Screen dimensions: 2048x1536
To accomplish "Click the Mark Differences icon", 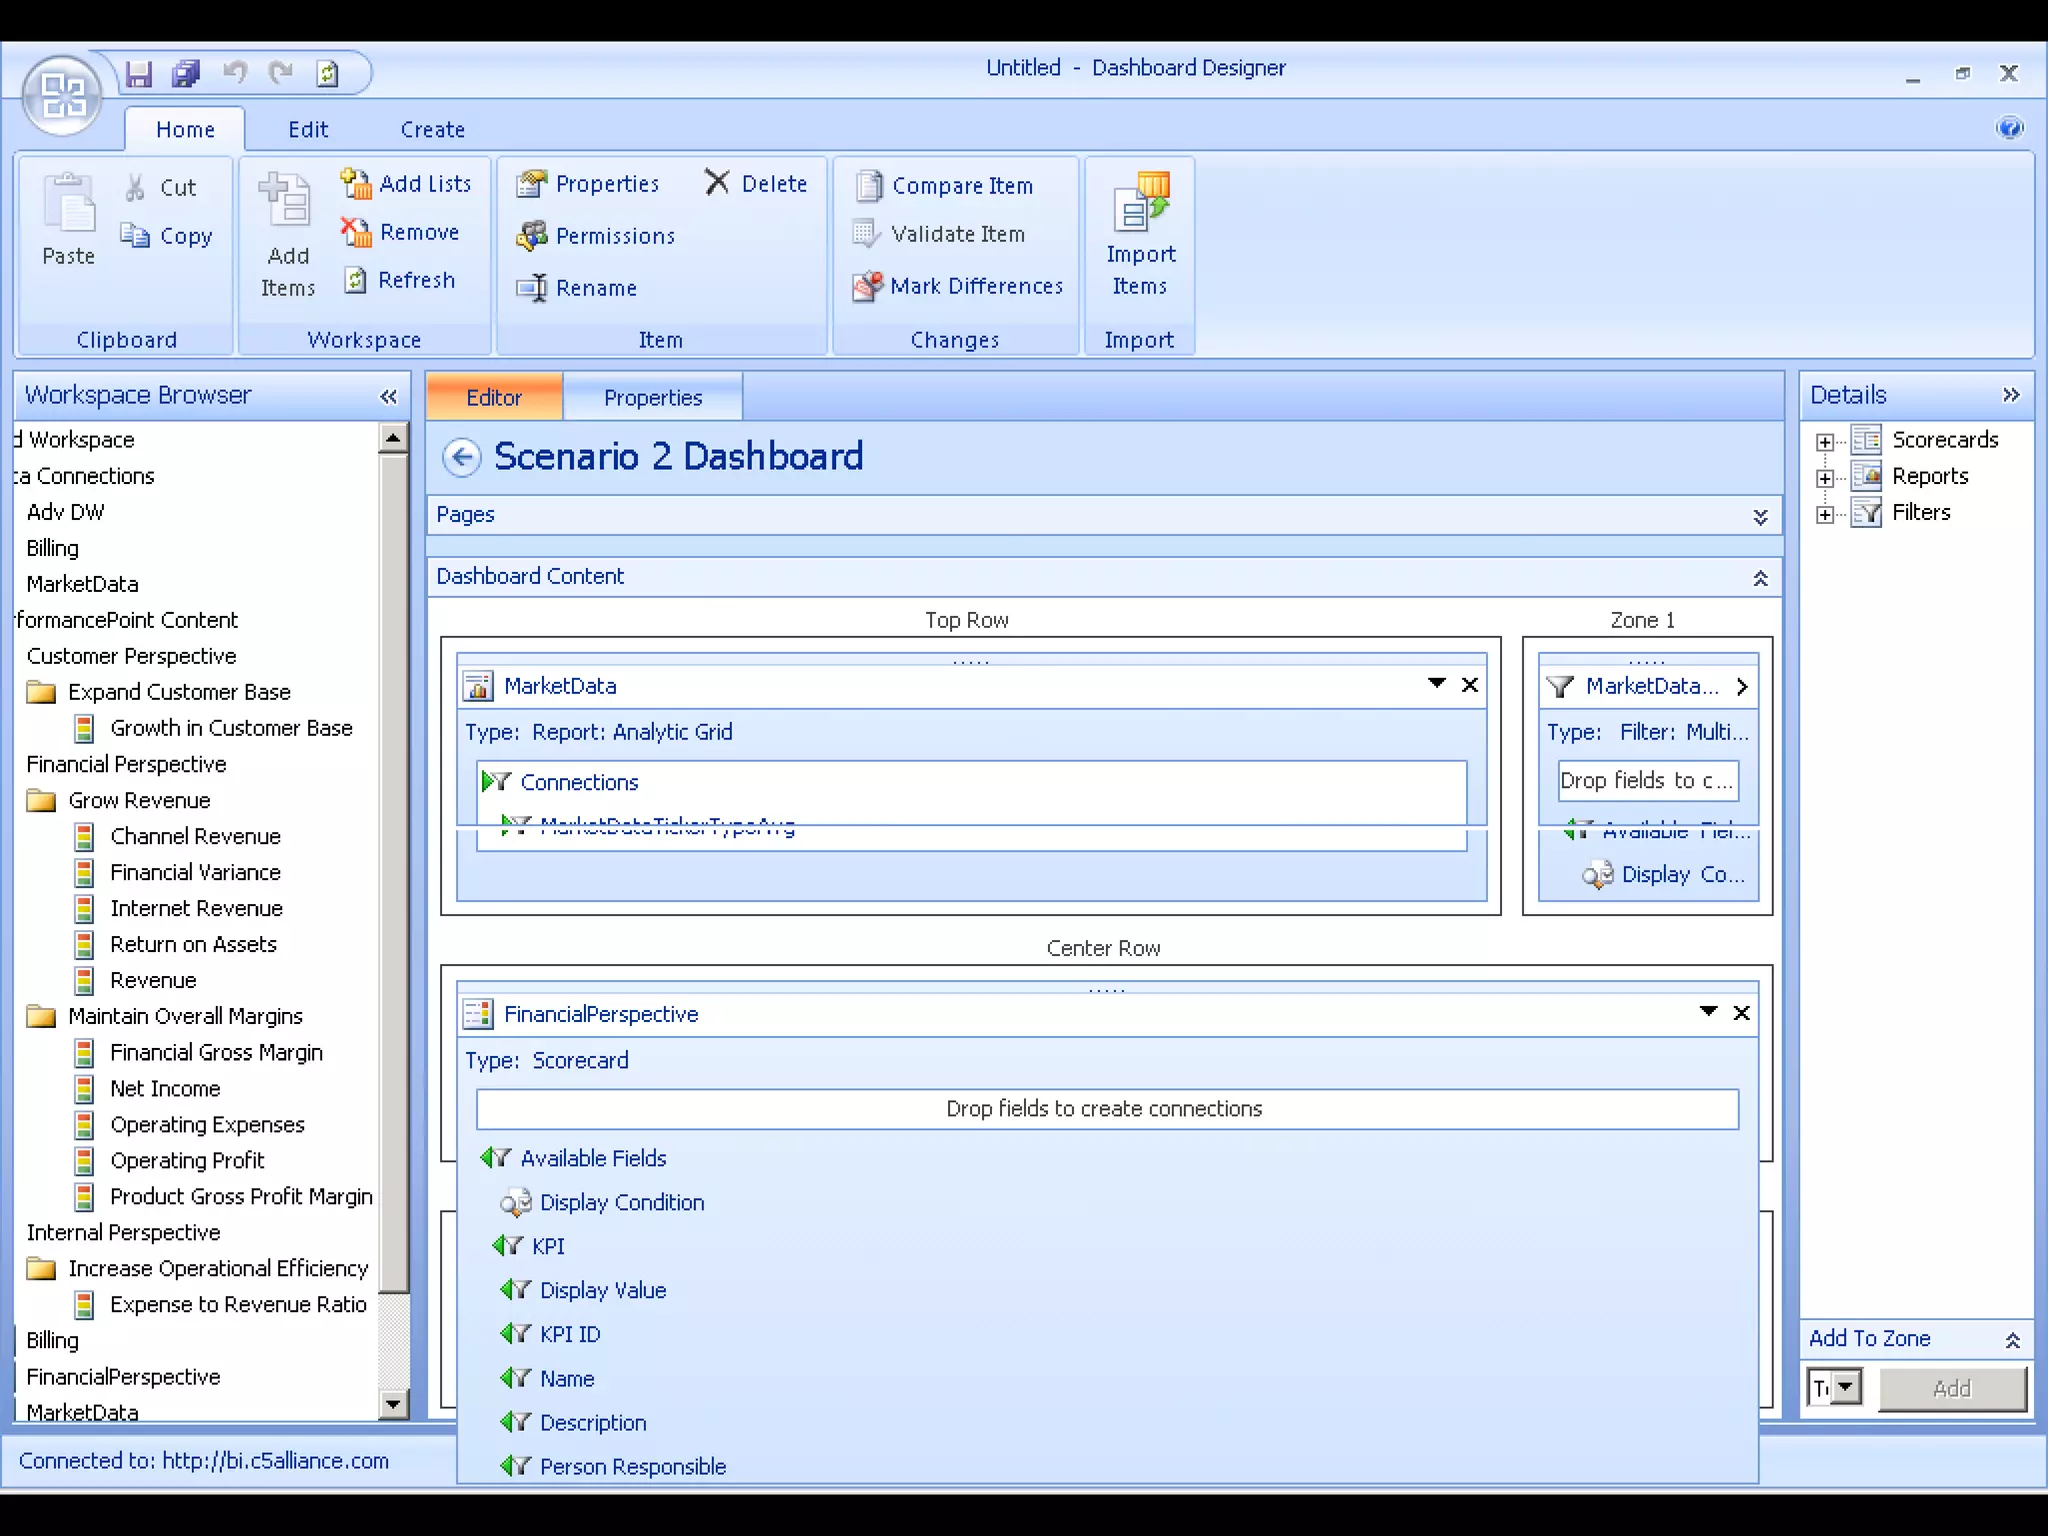I will (x=867, y=287).
